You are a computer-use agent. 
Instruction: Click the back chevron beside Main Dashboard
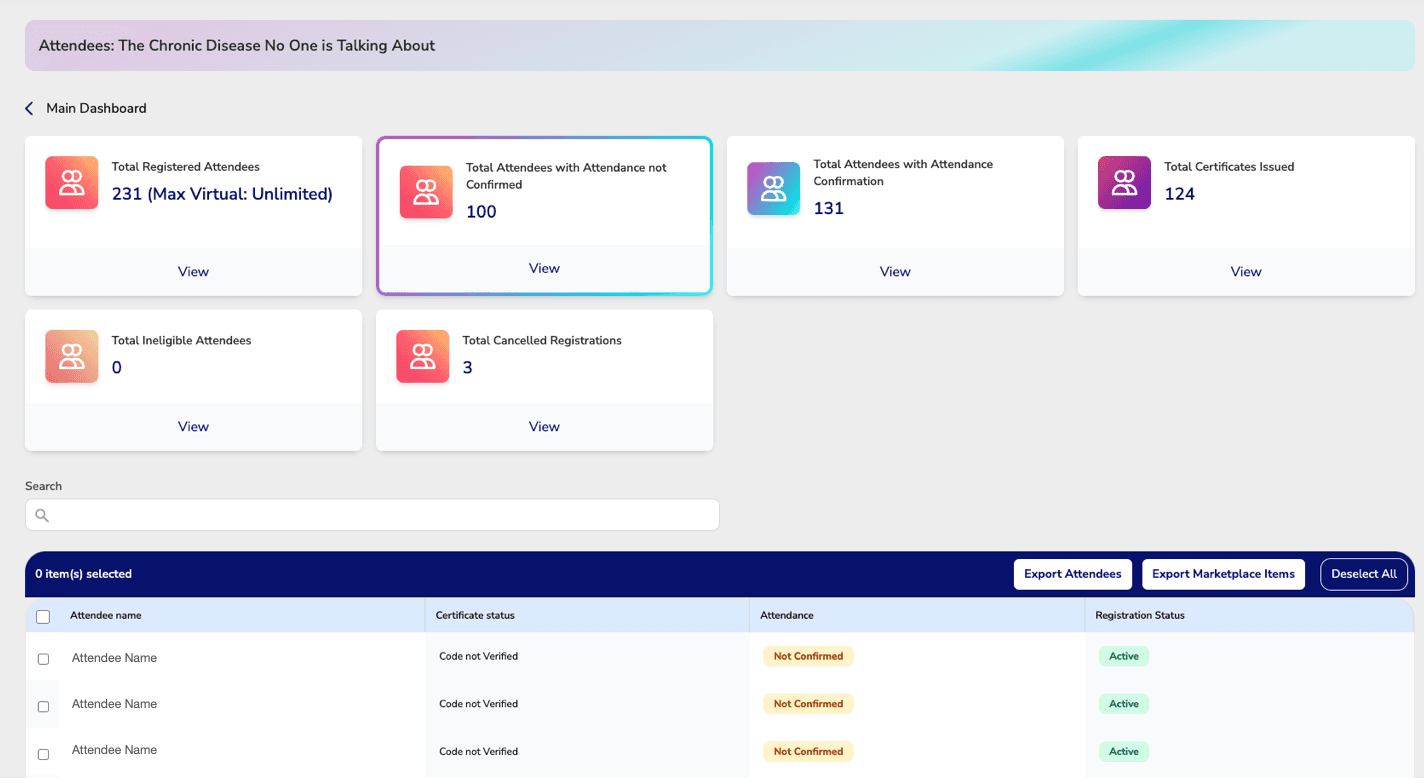tap(29, 108)
